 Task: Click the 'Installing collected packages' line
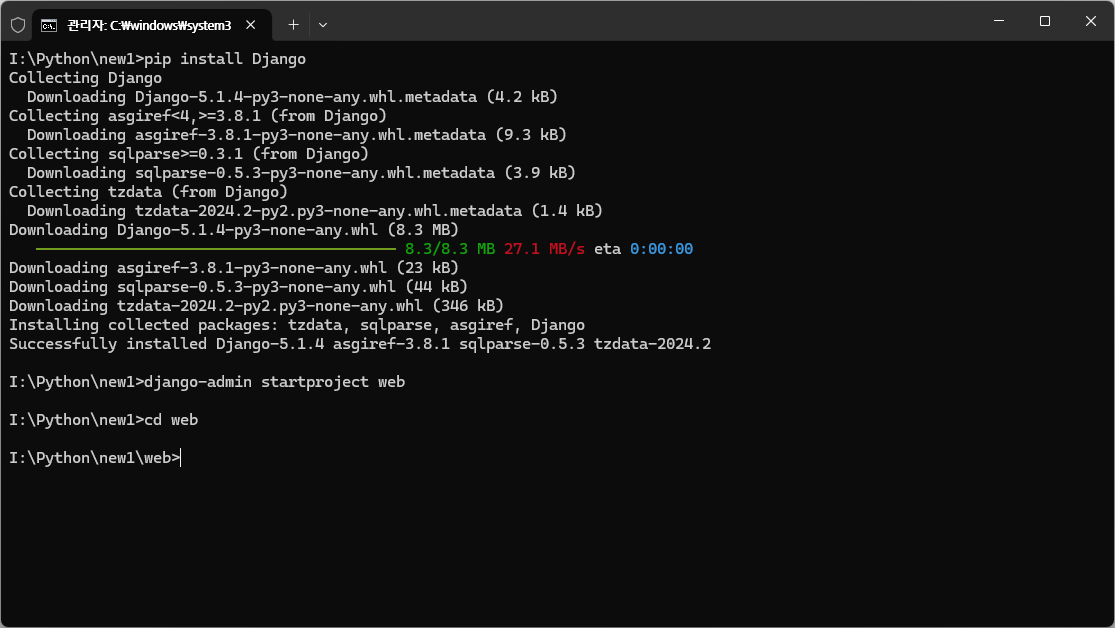[x=297, y=325]
